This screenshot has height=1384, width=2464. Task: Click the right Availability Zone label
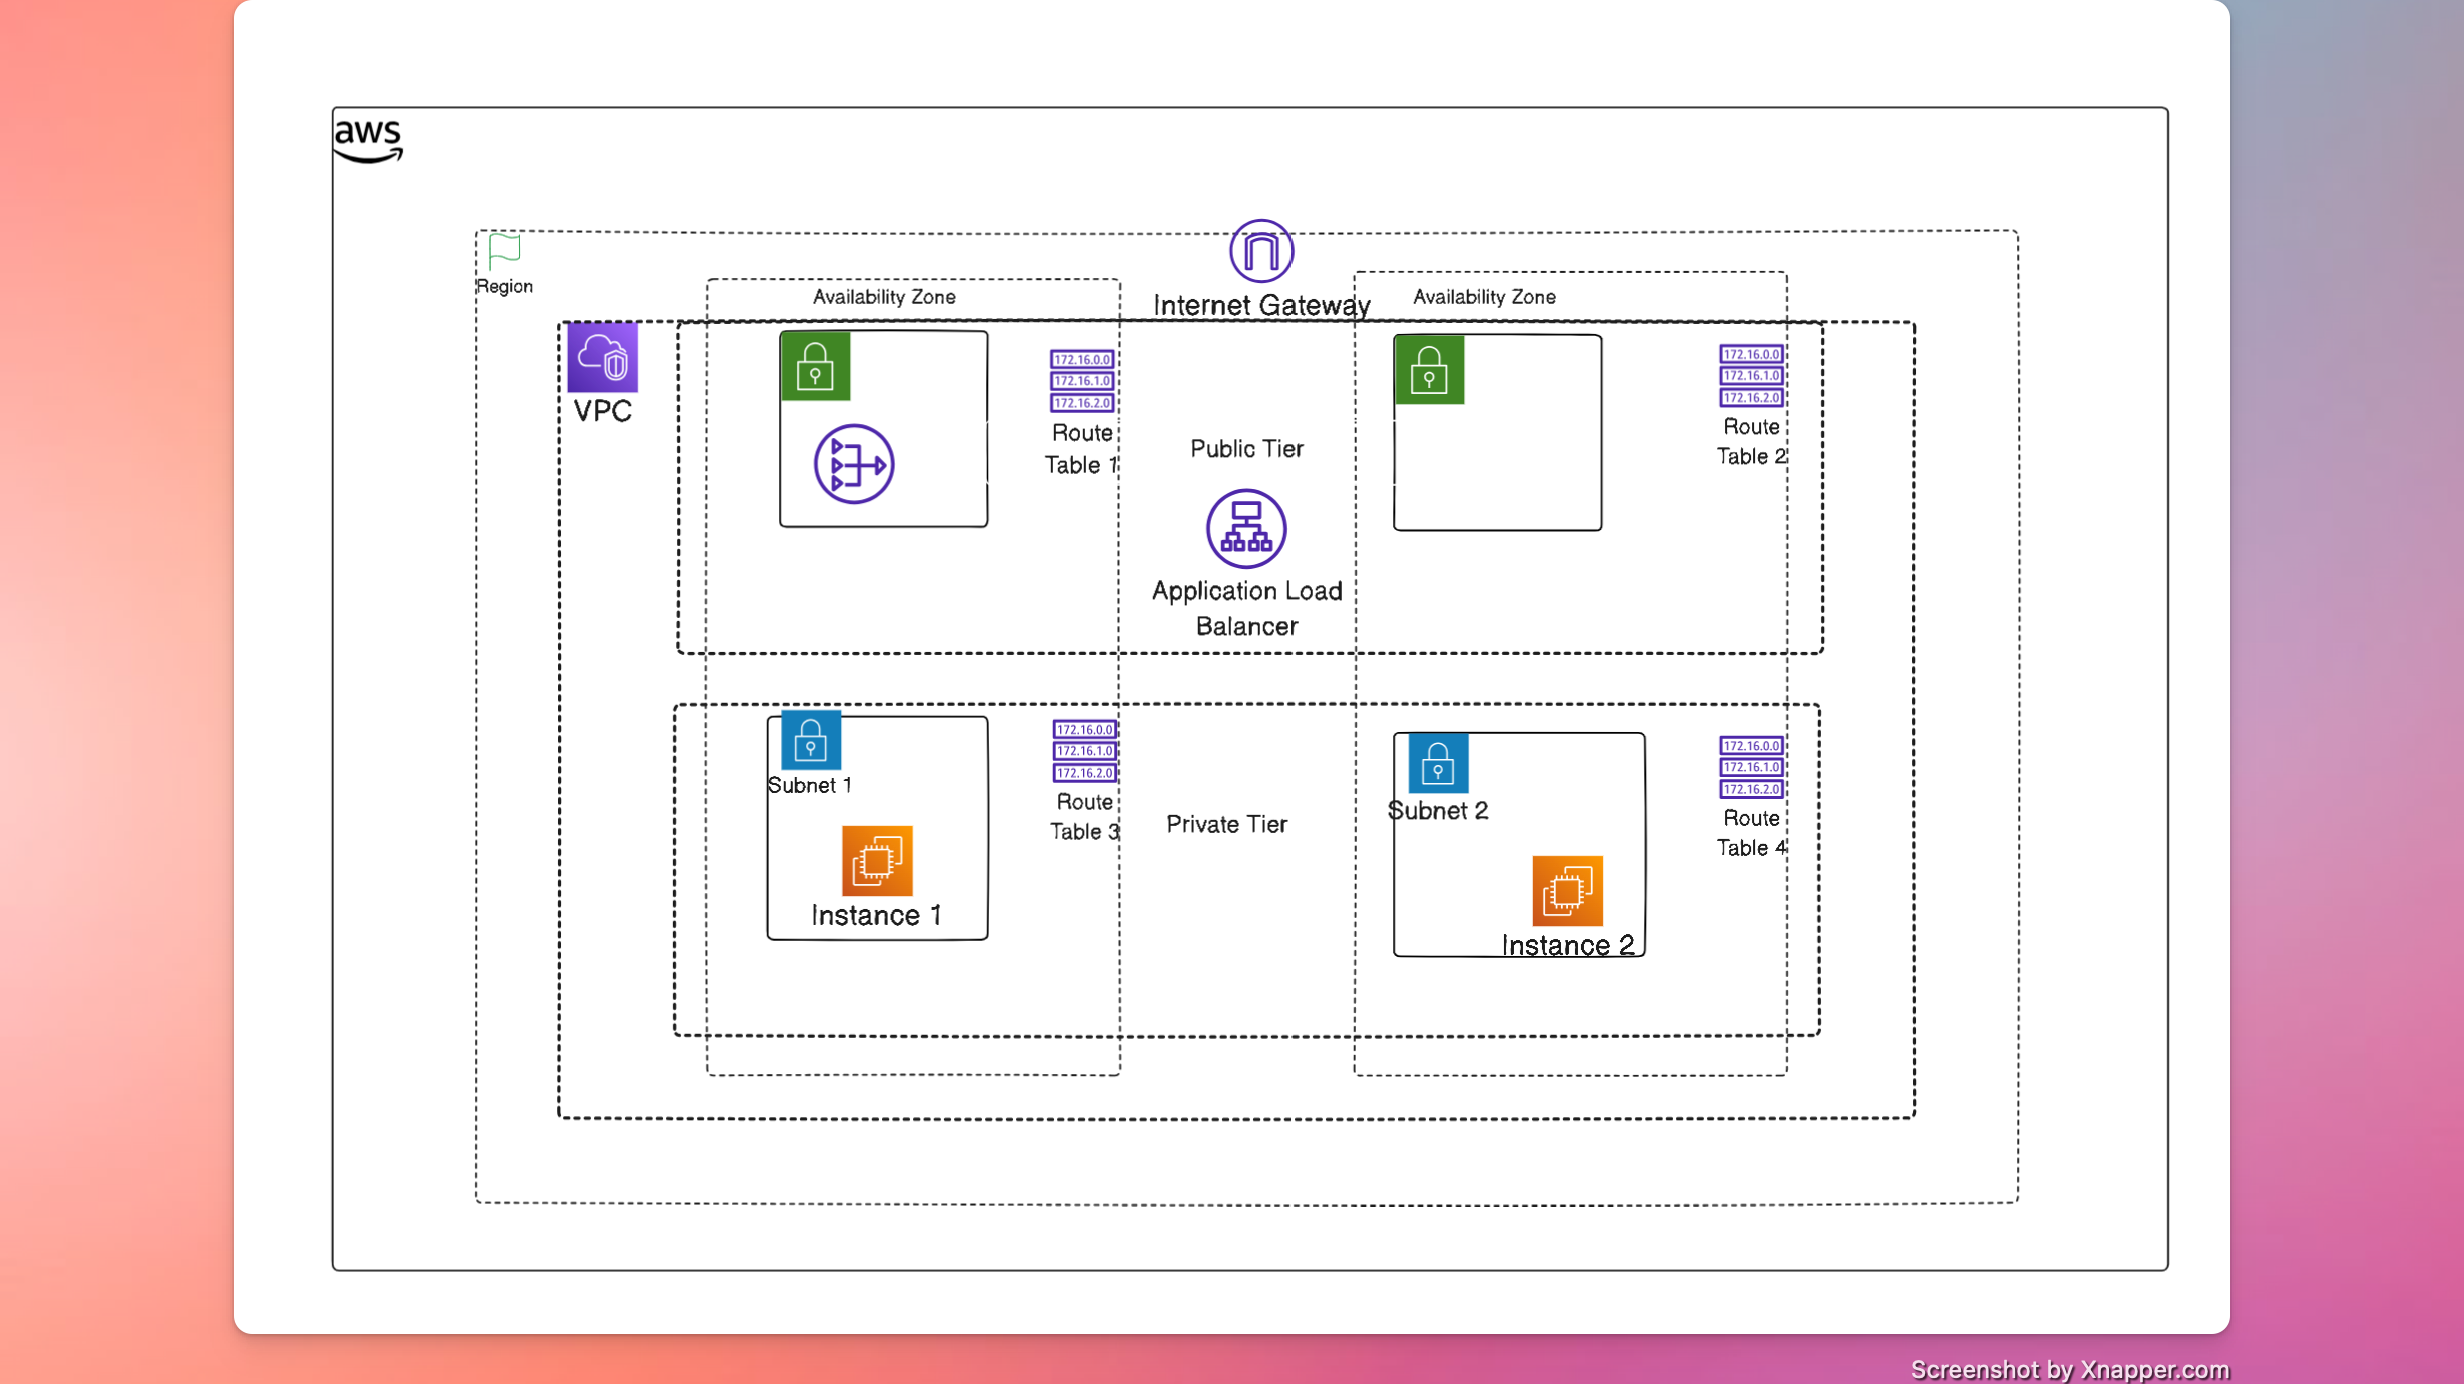1484,297
